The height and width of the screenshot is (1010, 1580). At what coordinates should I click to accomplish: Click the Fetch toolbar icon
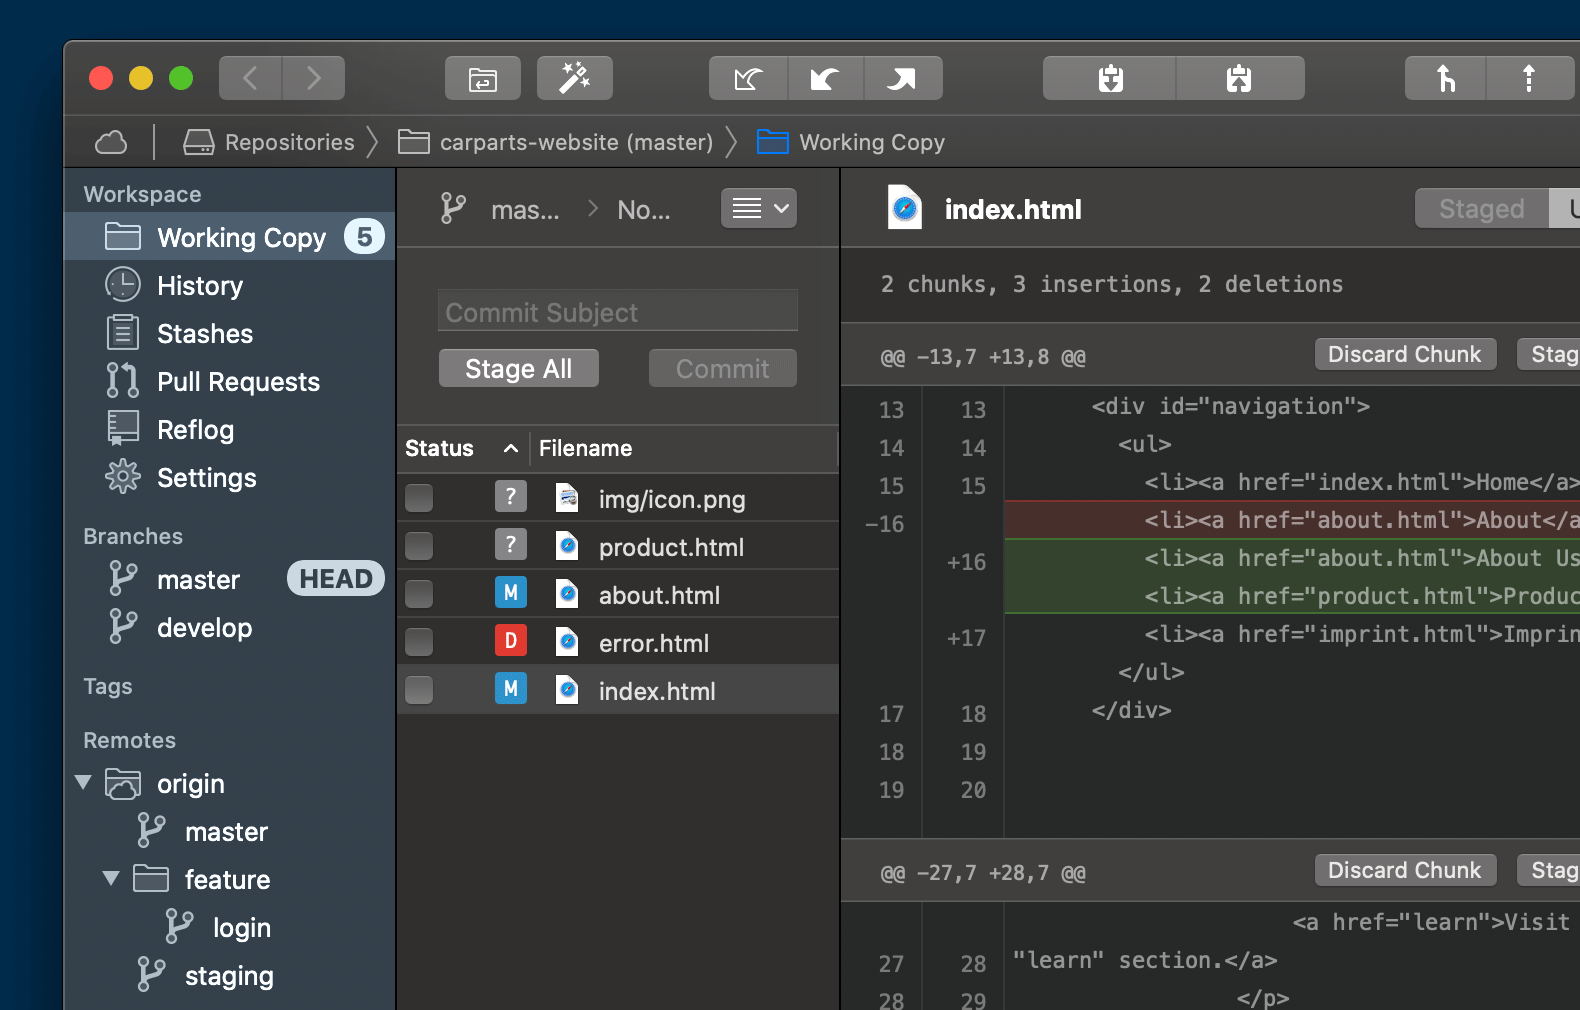point(748,79)
